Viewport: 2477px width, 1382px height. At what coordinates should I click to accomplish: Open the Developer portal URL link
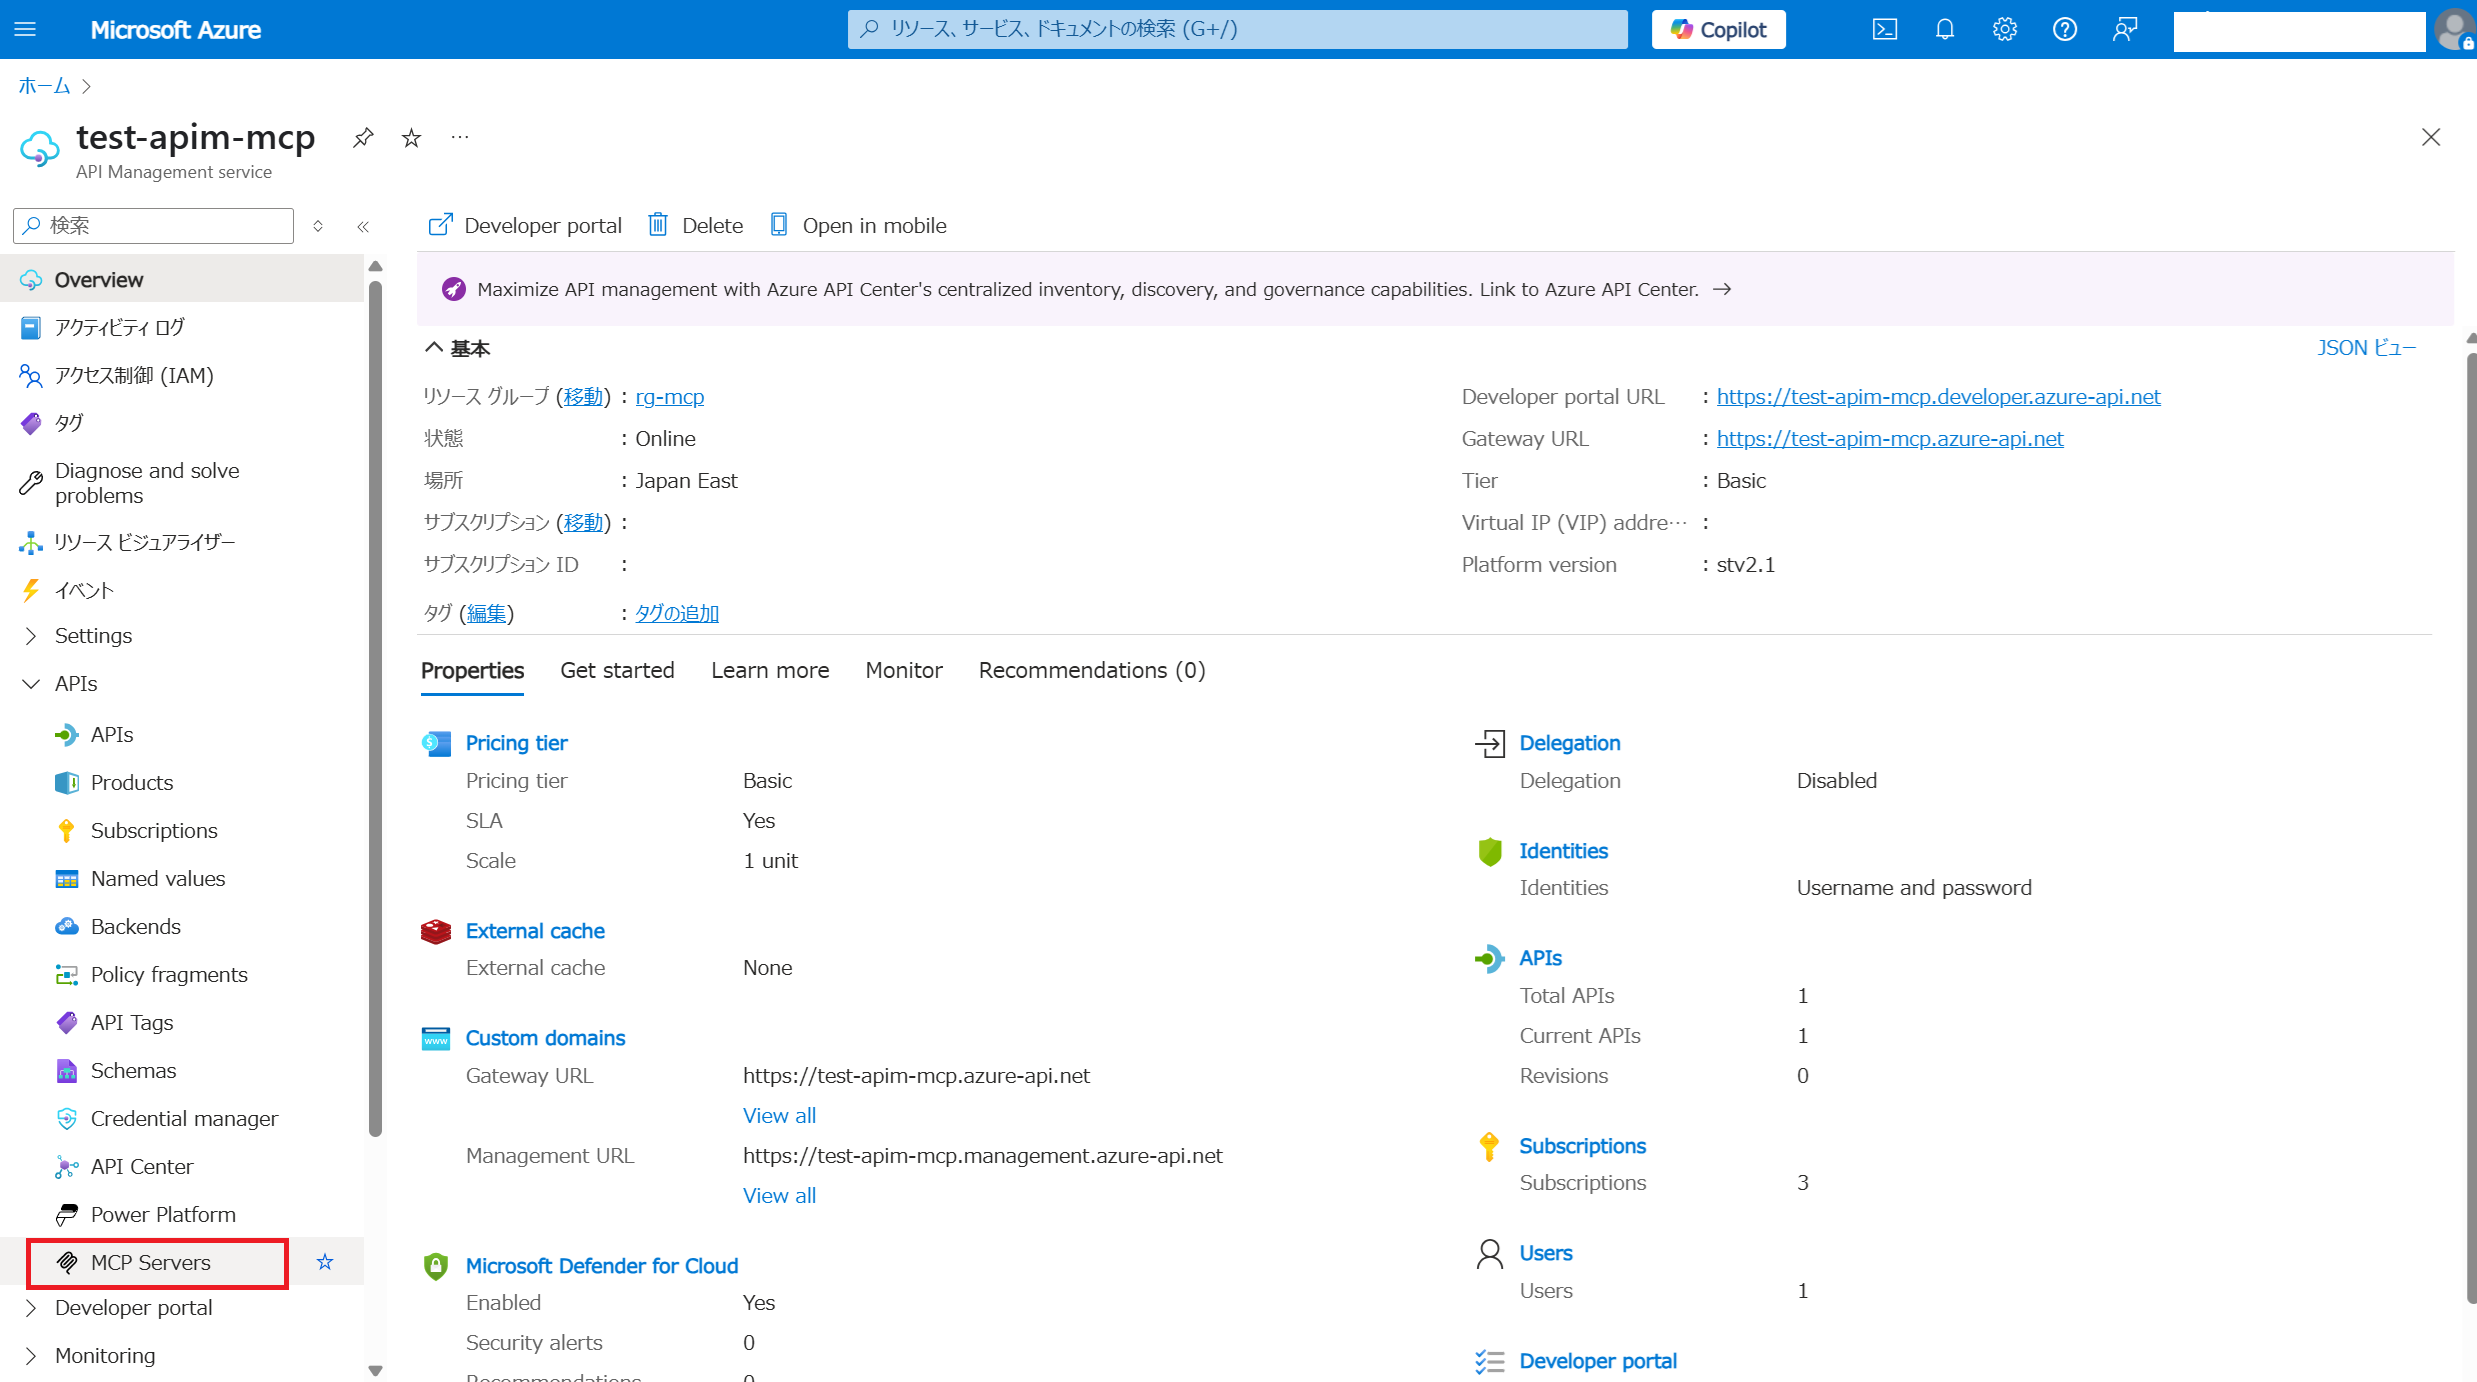[x=1938, y=397]
